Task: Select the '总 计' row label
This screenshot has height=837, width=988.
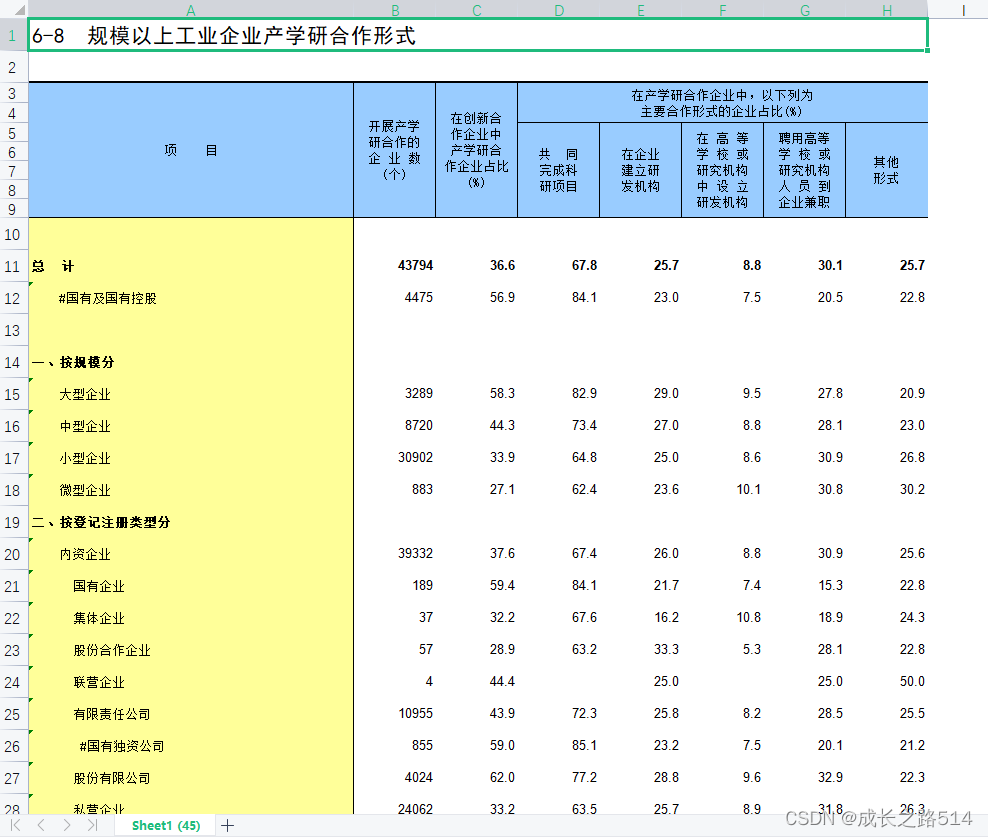Action: pyautogui.click(x=191, y=266)
